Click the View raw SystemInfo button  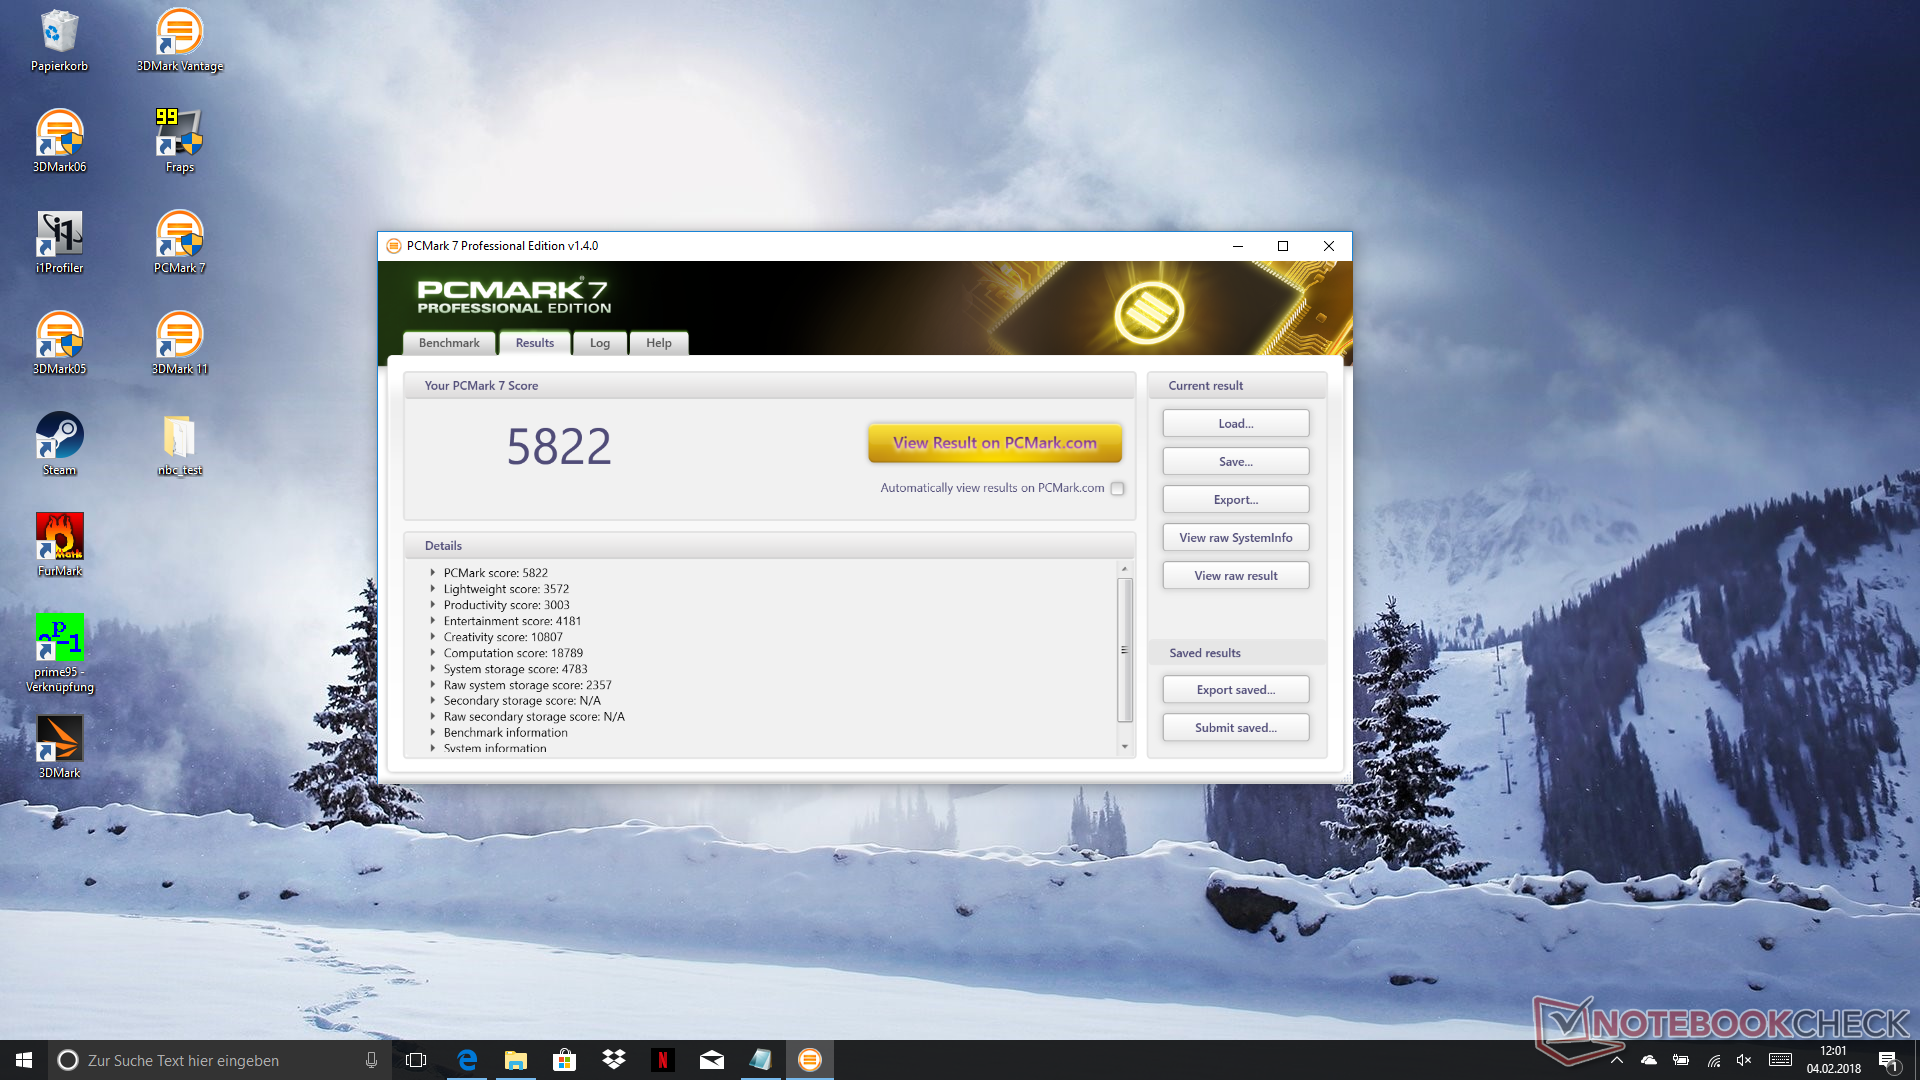pos(1235,538)
